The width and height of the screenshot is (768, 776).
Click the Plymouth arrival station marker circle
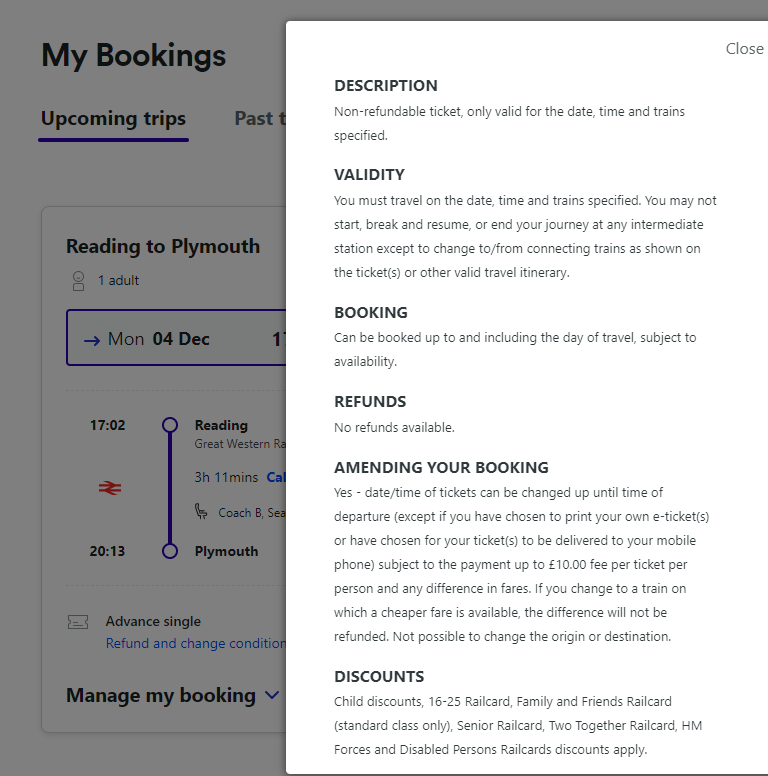click(170, 551)
